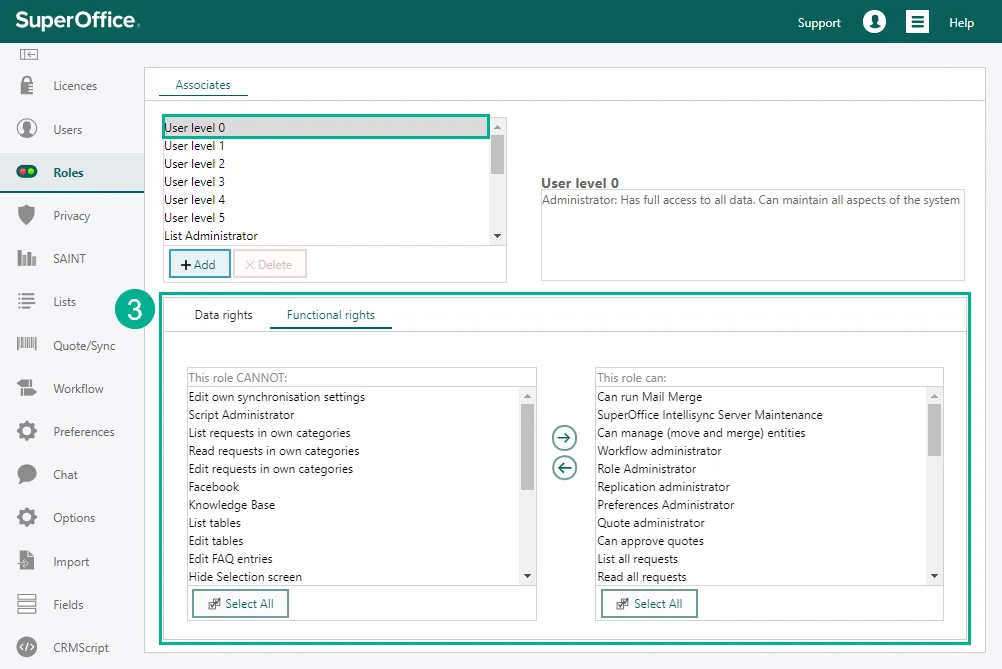Open the Support link in header
This screenshot has width=1002, height=669.
819,23
